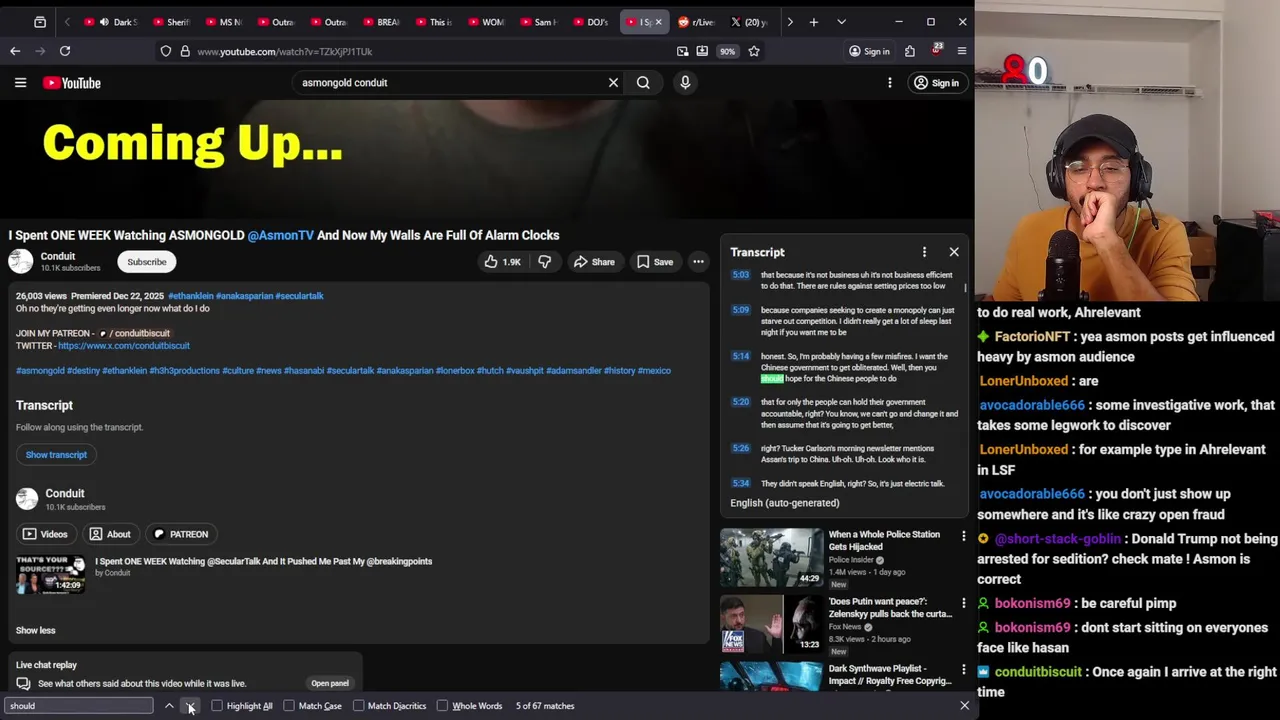The image size is (1280, 720).
Task: Dislike the video with thumbs down
Action: tap(544, 262)
